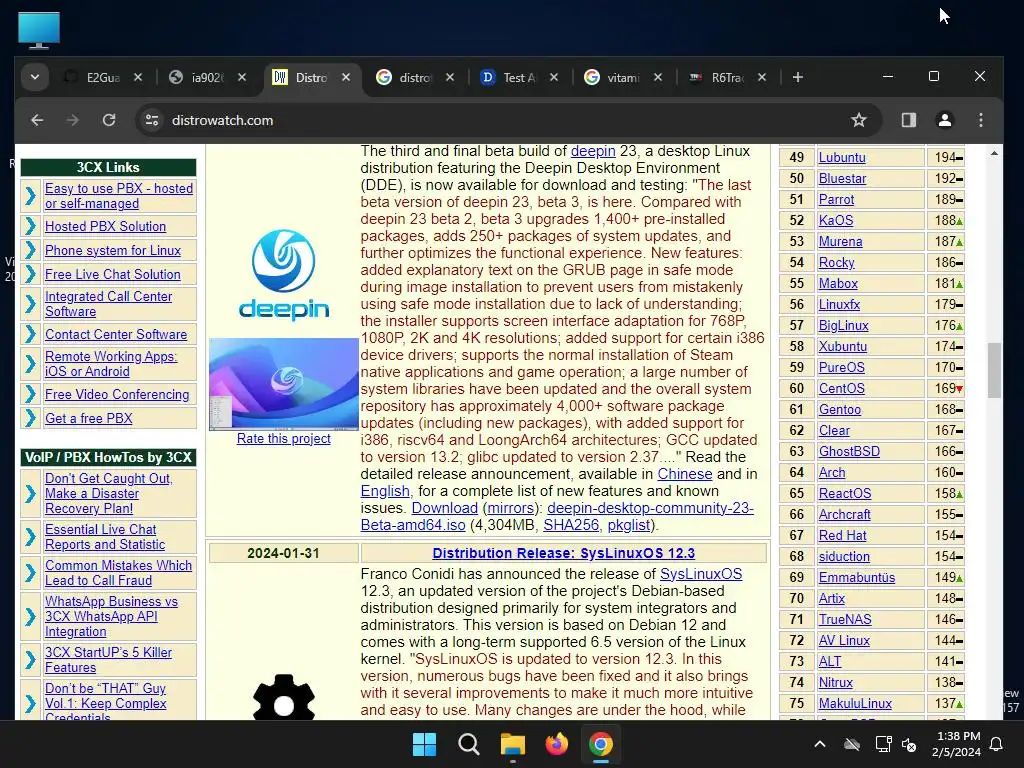
Task: Show hidden system tray icons
Action: pos(820,744)
